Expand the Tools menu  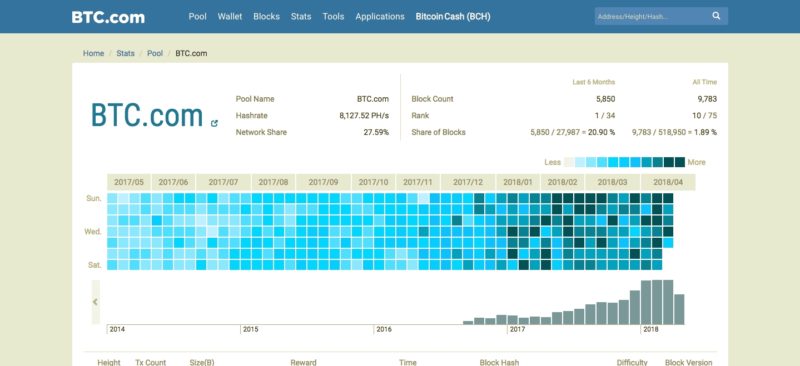(333, 16)
